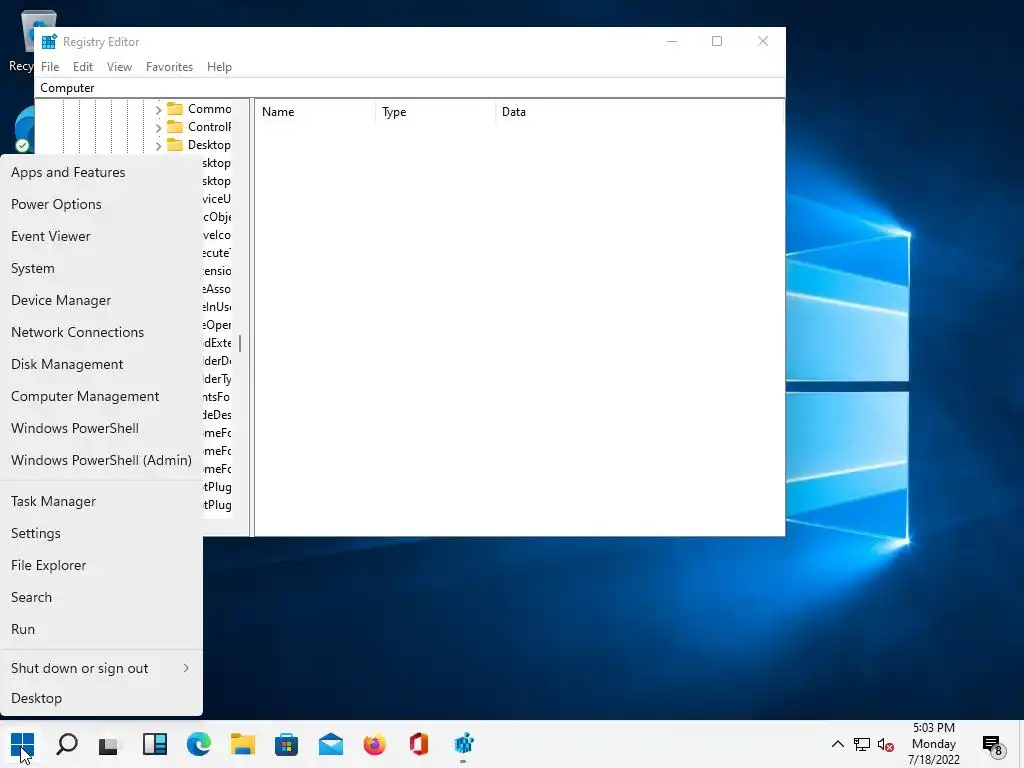Open Network Connections
The image size is (1024, 768).
coord(101,332)
